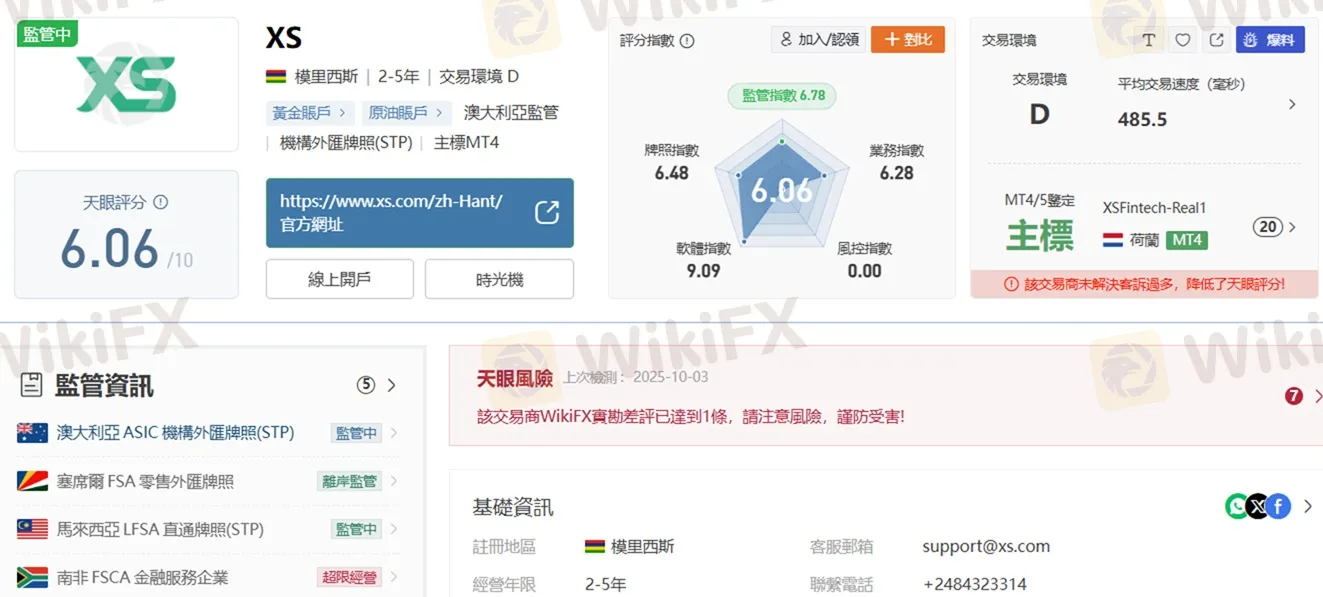
Task: Click the 超限經營 status badge
Action: tap(349, 577)
